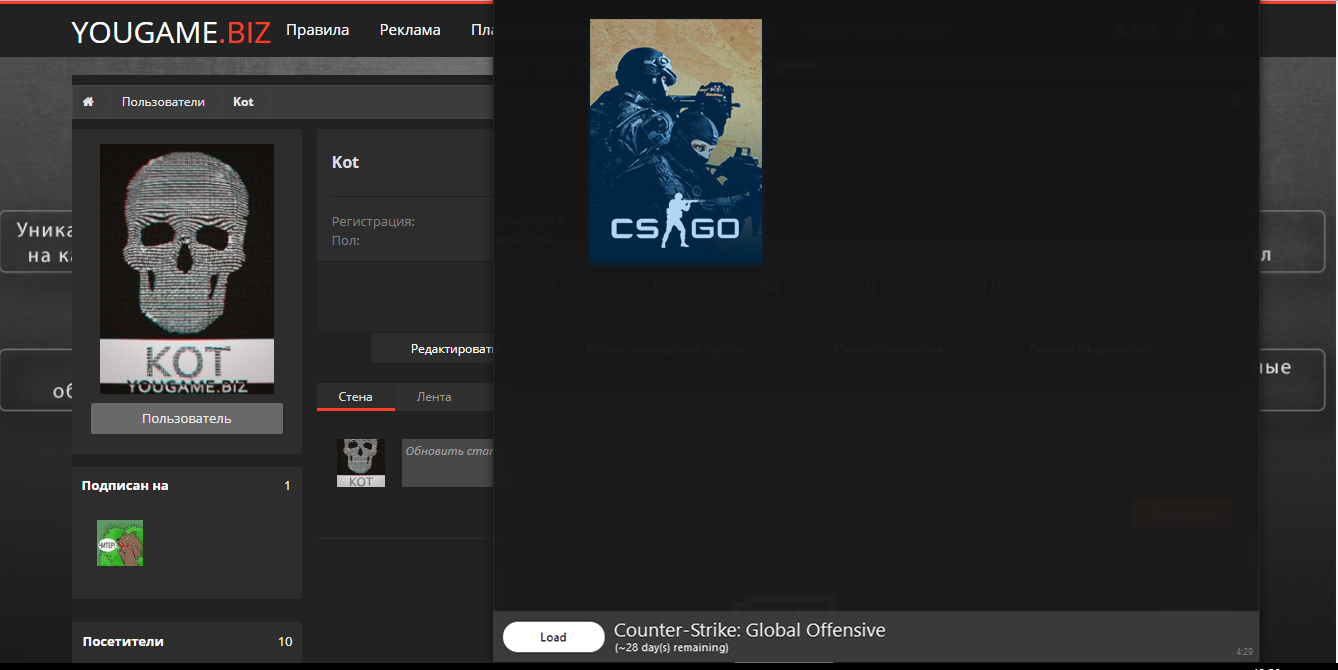
Task: Click small skull avatar beside status box
Action: pyautogui.click(x=361, y=463)
